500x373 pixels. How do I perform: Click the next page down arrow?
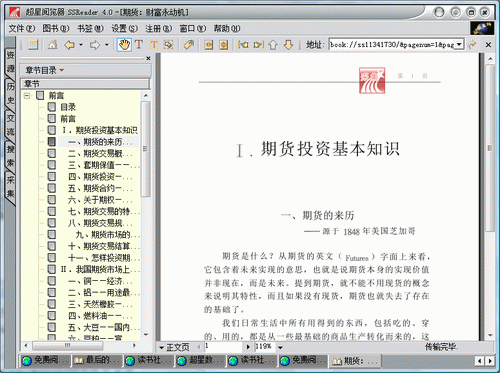288,44
